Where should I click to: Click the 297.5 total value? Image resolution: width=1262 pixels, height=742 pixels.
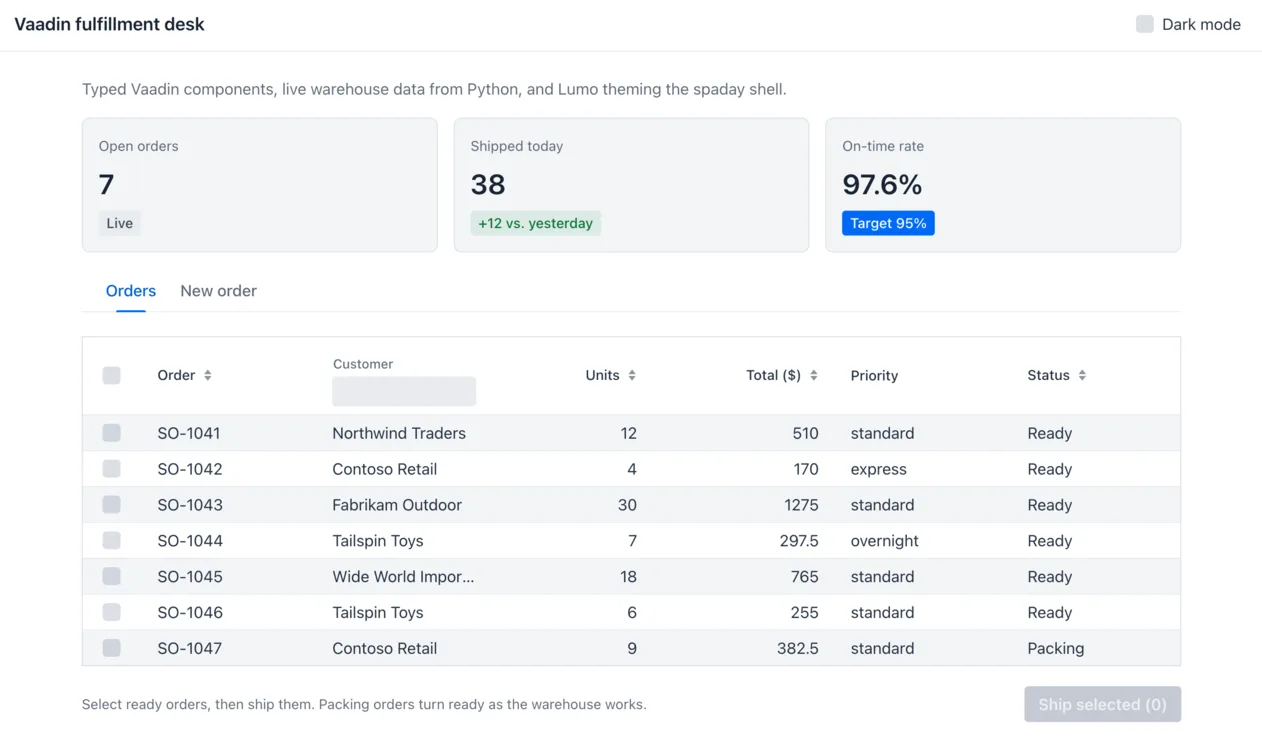tap(799, 541)
